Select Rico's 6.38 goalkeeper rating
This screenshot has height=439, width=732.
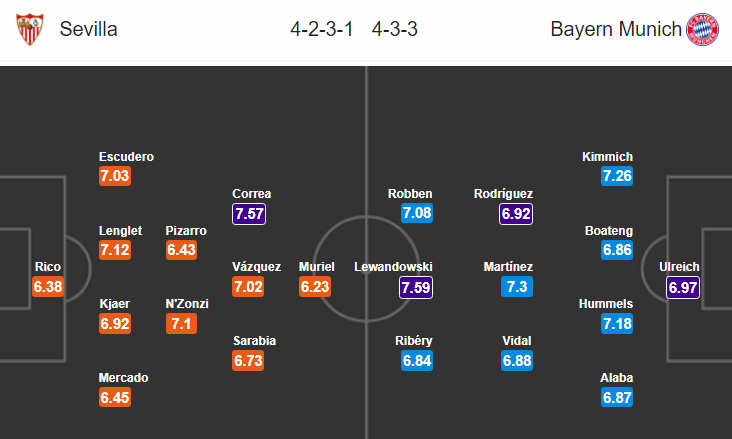48,288
